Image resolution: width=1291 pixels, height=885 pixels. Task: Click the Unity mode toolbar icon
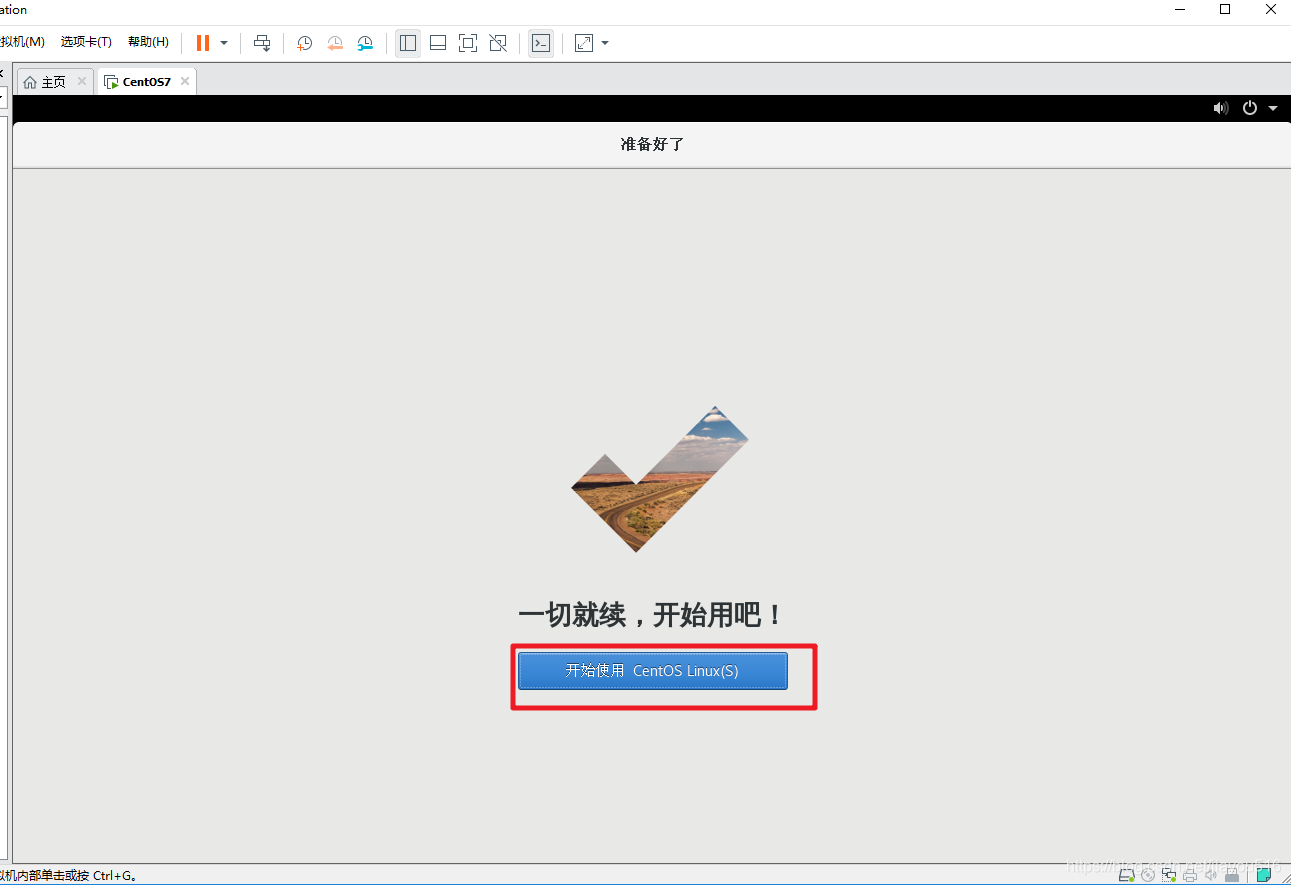498,43
